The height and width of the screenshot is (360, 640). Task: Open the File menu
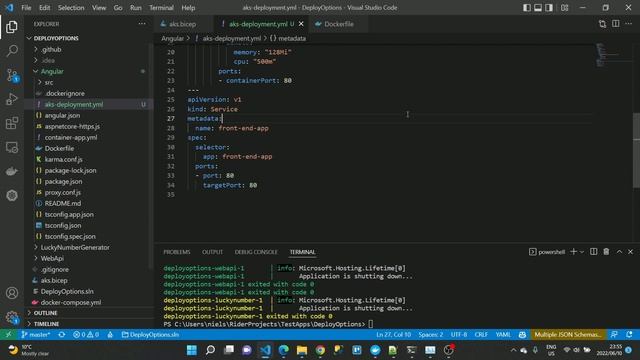(26, 8)
